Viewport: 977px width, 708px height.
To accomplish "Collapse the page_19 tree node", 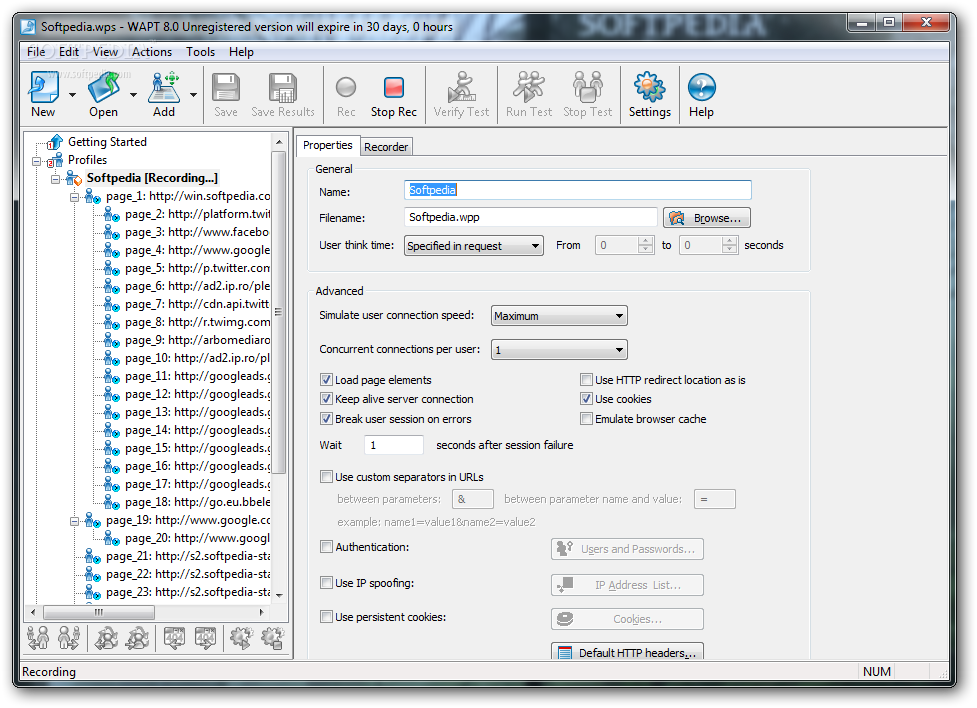I will point(74,522).
